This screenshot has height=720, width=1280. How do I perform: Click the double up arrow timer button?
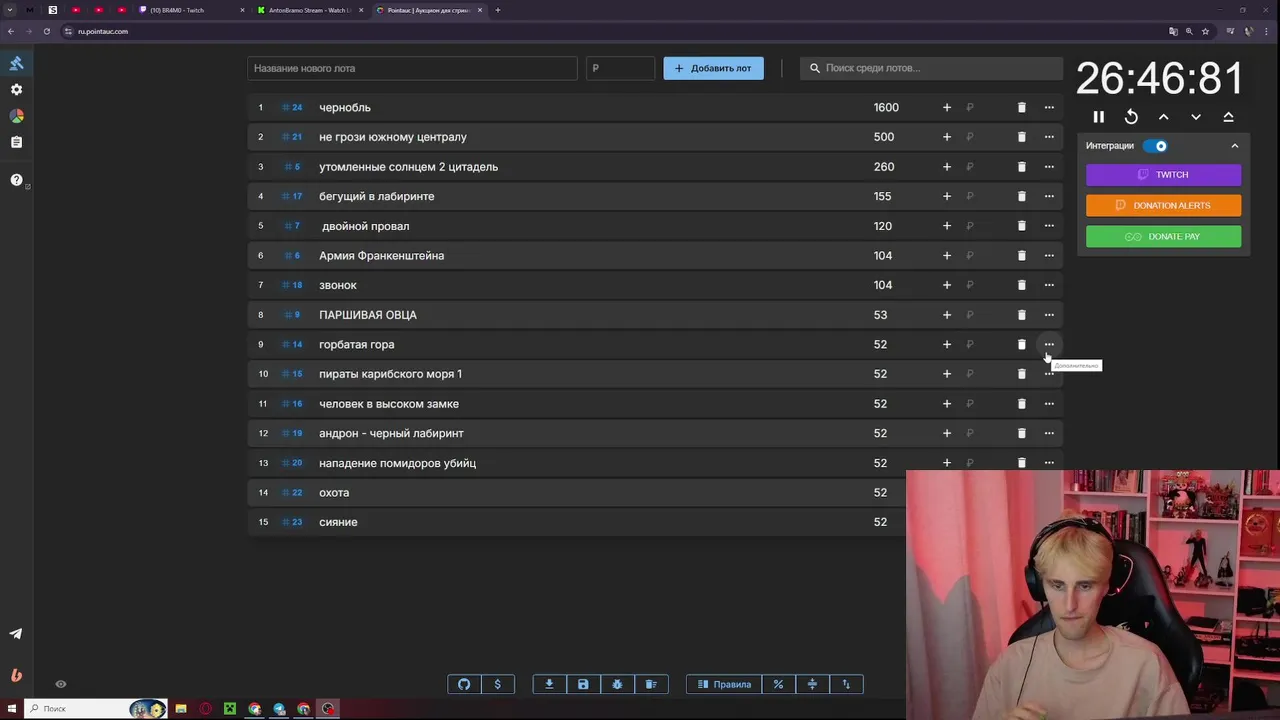tap(1228, 117)
